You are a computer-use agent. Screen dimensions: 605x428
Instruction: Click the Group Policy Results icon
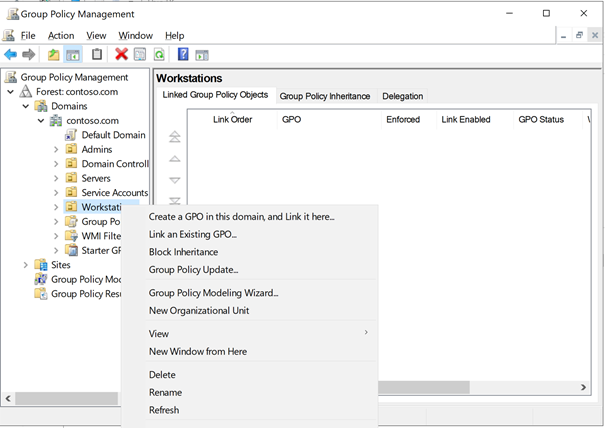click(41, 294)
